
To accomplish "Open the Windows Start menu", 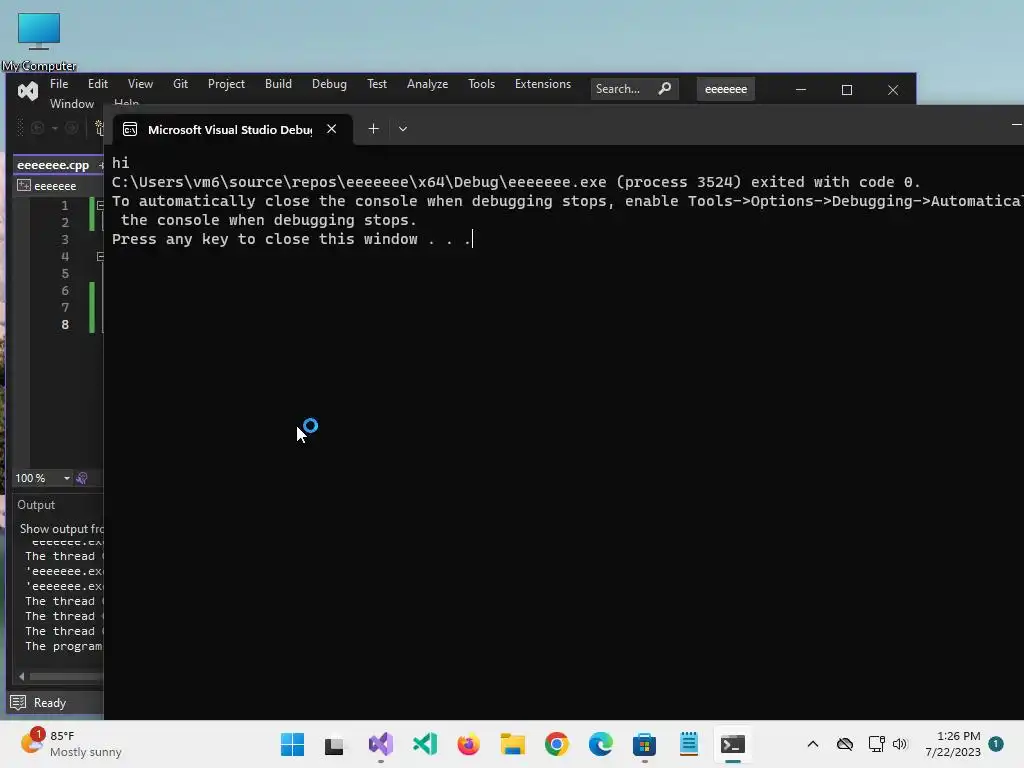I will point(292,744).
